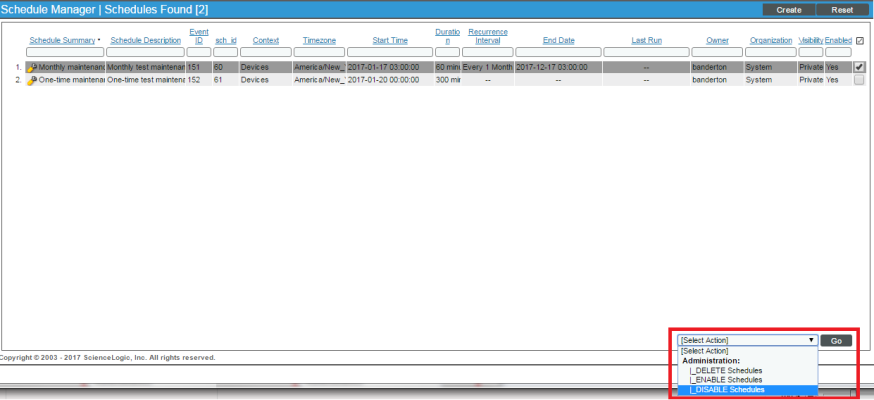Image resolution: width=874 pixels, height=400 pixels.
Task: Click the Schedule Description filter field
Action: click(145, 52)
